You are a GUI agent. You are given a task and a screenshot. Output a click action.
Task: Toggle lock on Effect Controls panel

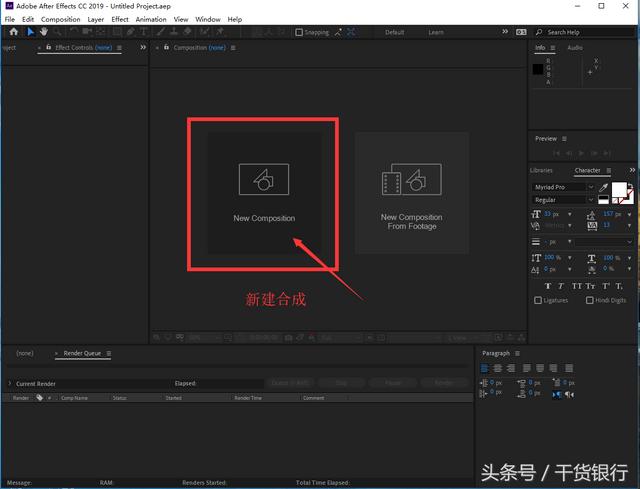pos(49,47)
